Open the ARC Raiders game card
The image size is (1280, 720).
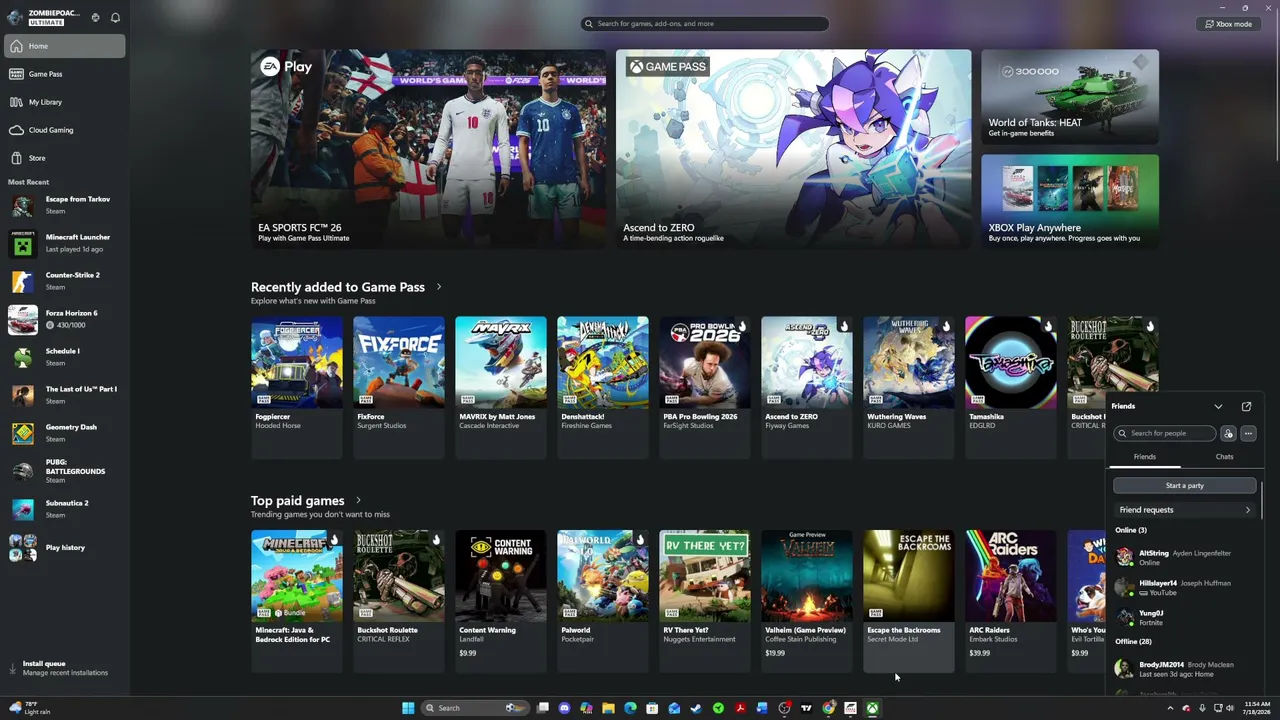coord(1011,601)
